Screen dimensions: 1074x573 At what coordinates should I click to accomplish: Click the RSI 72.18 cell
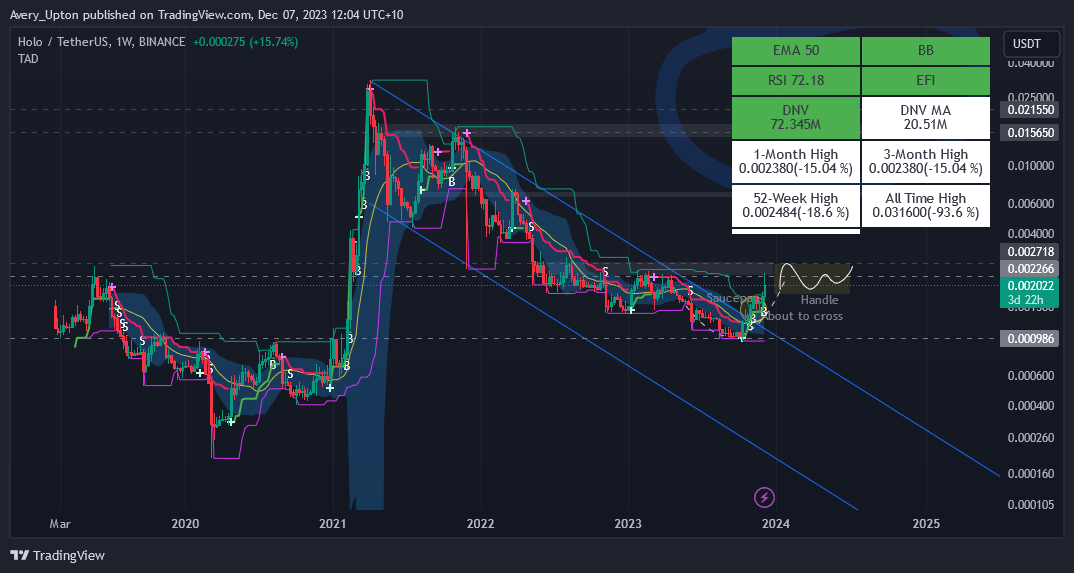pos(796,81)
